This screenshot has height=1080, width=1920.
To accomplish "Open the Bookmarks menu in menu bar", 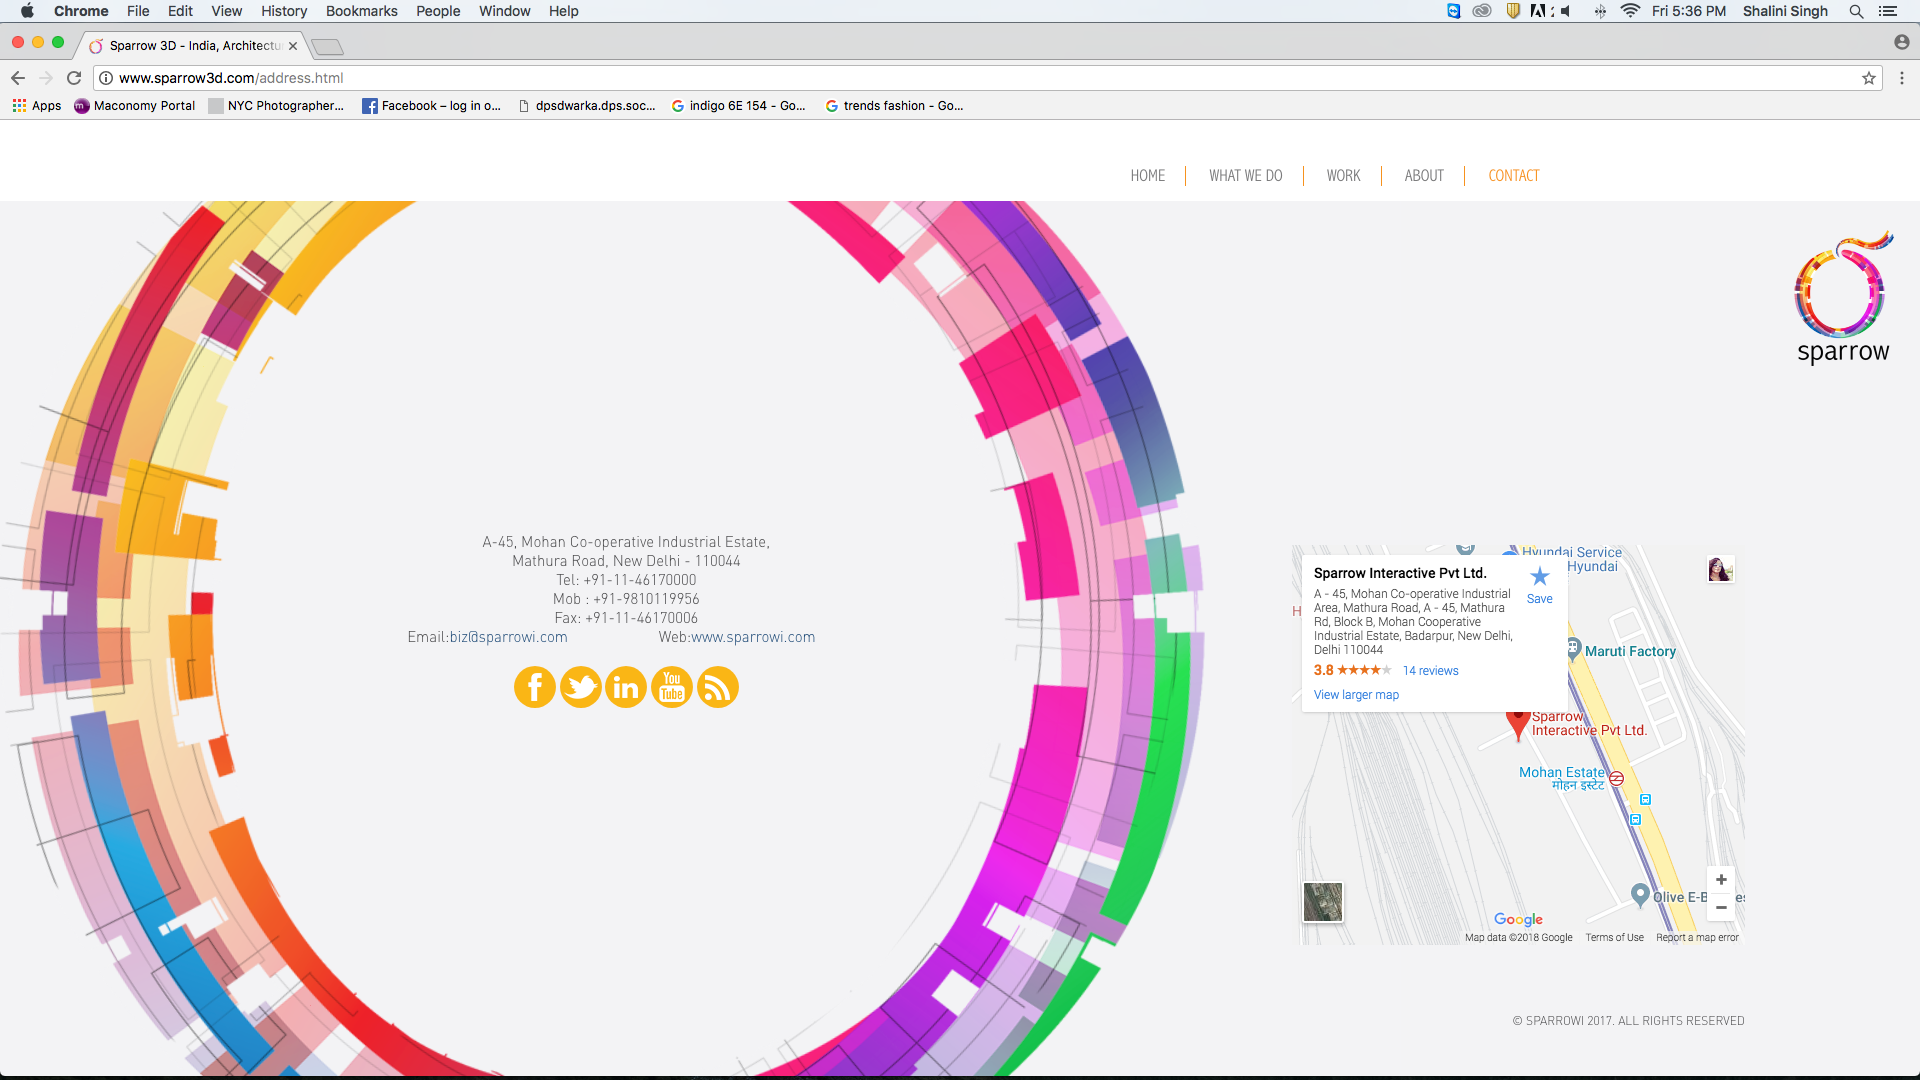I will pos(361,11).
